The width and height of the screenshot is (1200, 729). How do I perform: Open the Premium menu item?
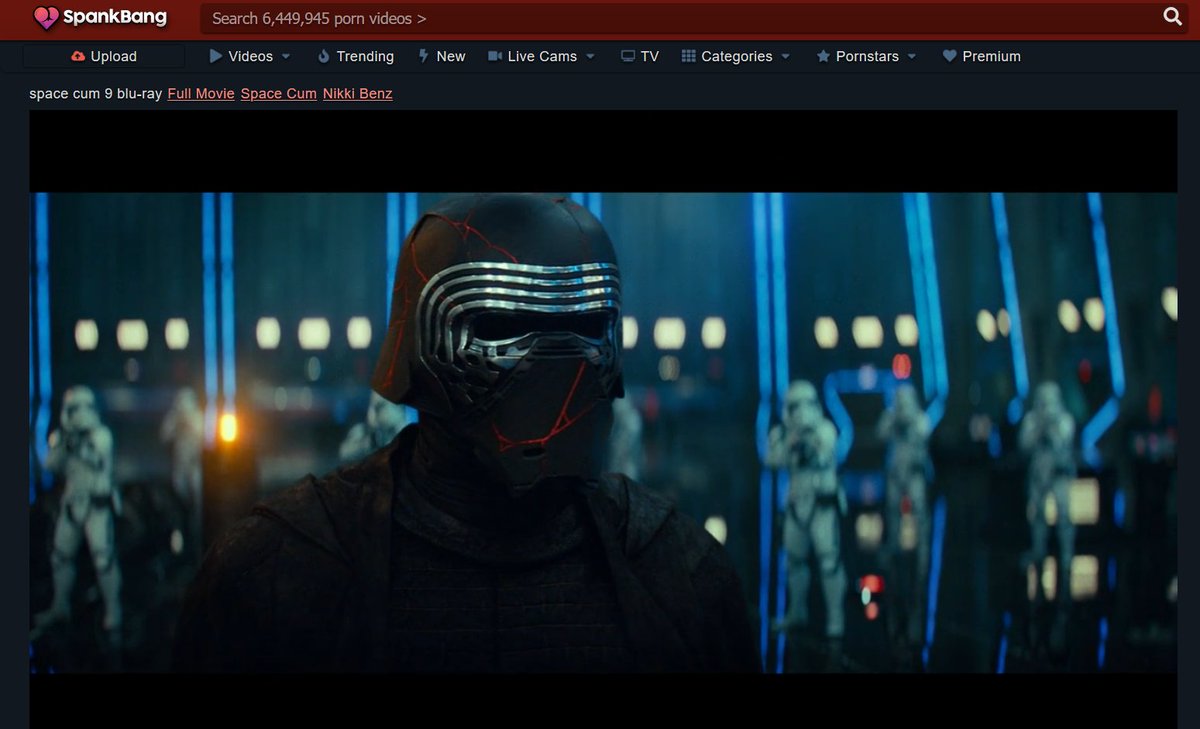click(x=982, y=56)
